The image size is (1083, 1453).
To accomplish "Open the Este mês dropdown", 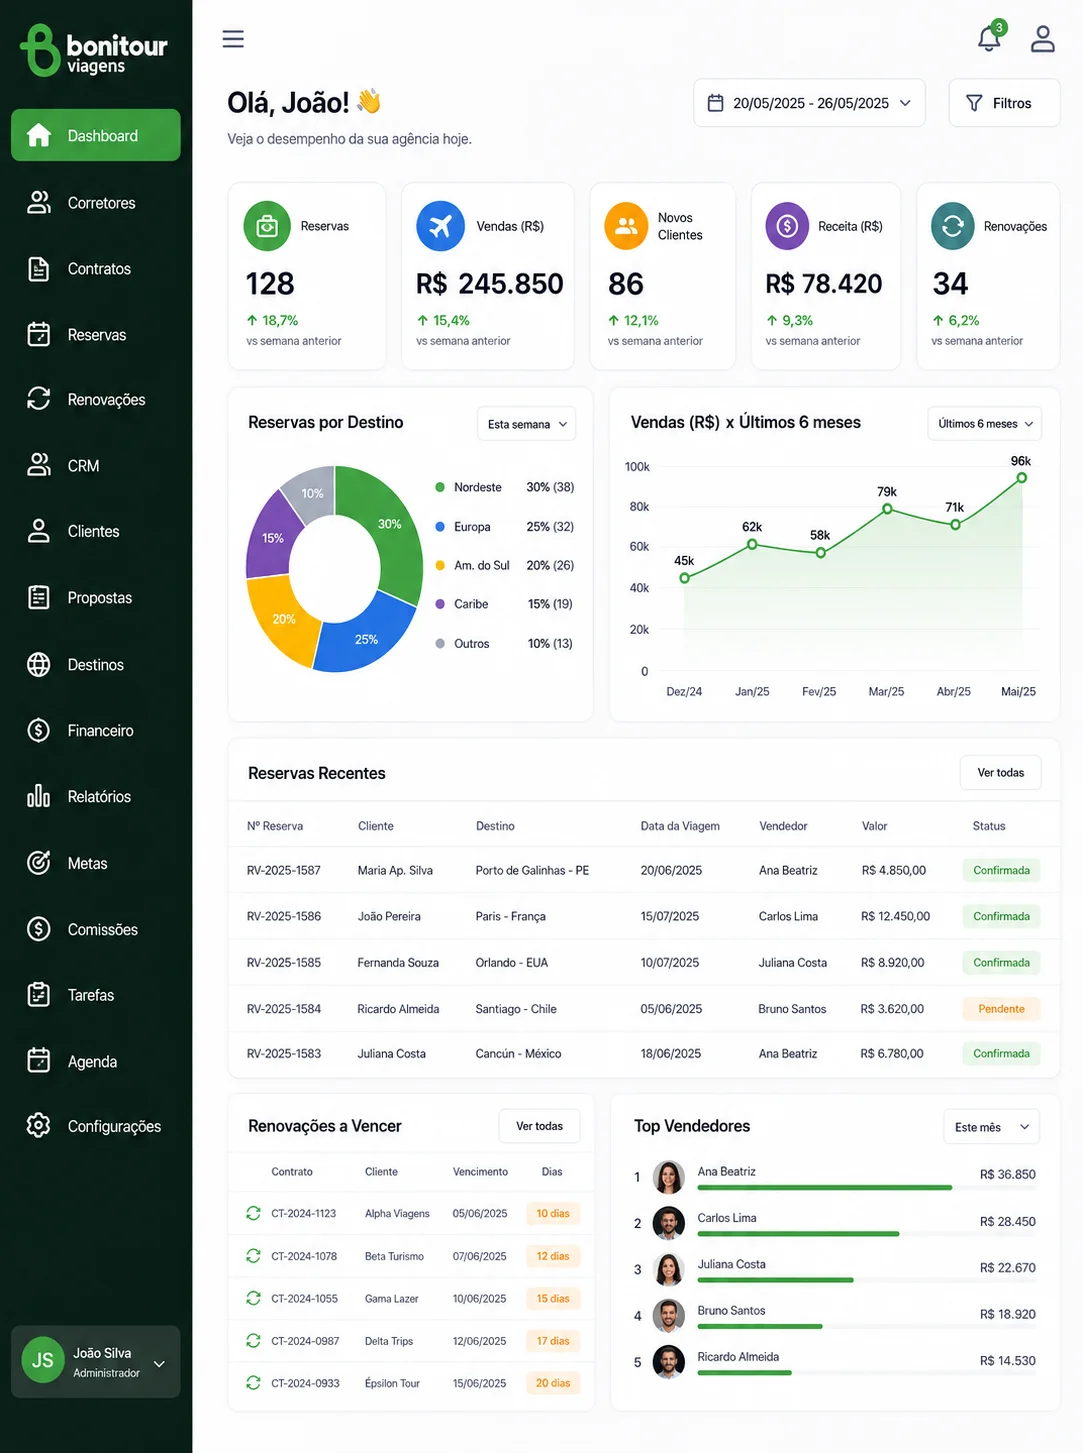I will (991, 1127).
